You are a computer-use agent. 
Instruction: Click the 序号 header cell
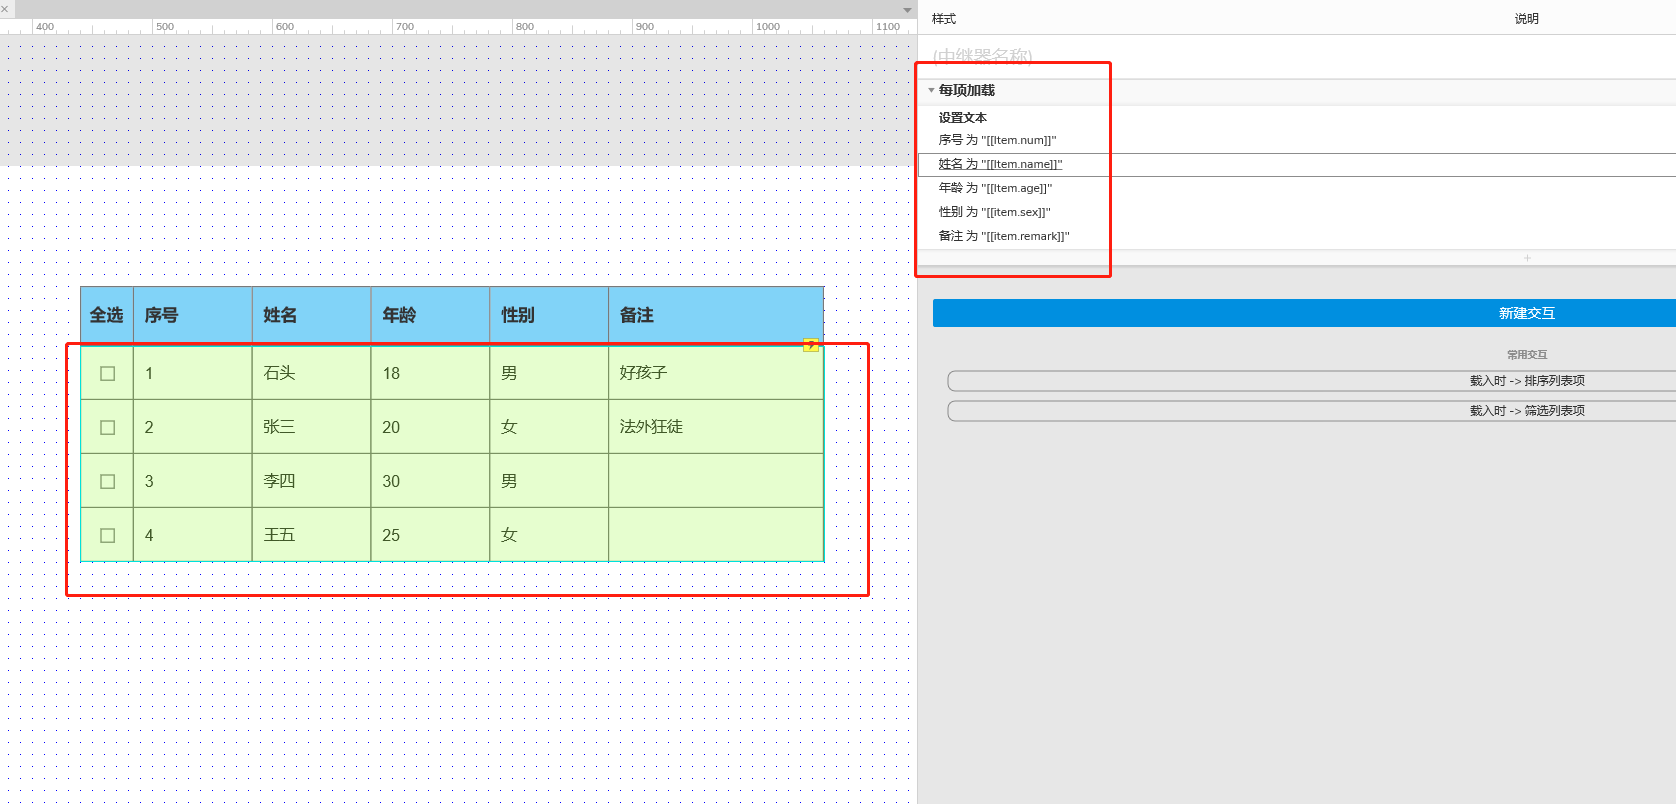click(192, 315)
